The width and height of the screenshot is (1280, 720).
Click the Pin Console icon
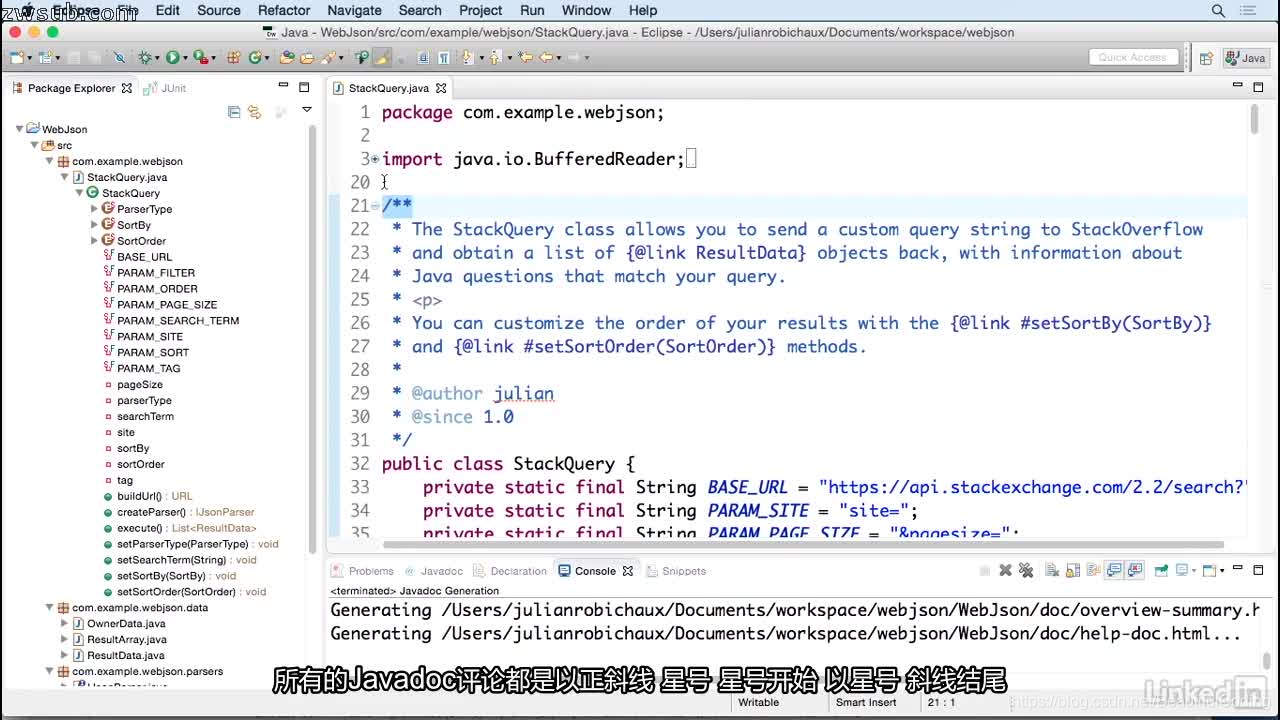pos(1161,571)
